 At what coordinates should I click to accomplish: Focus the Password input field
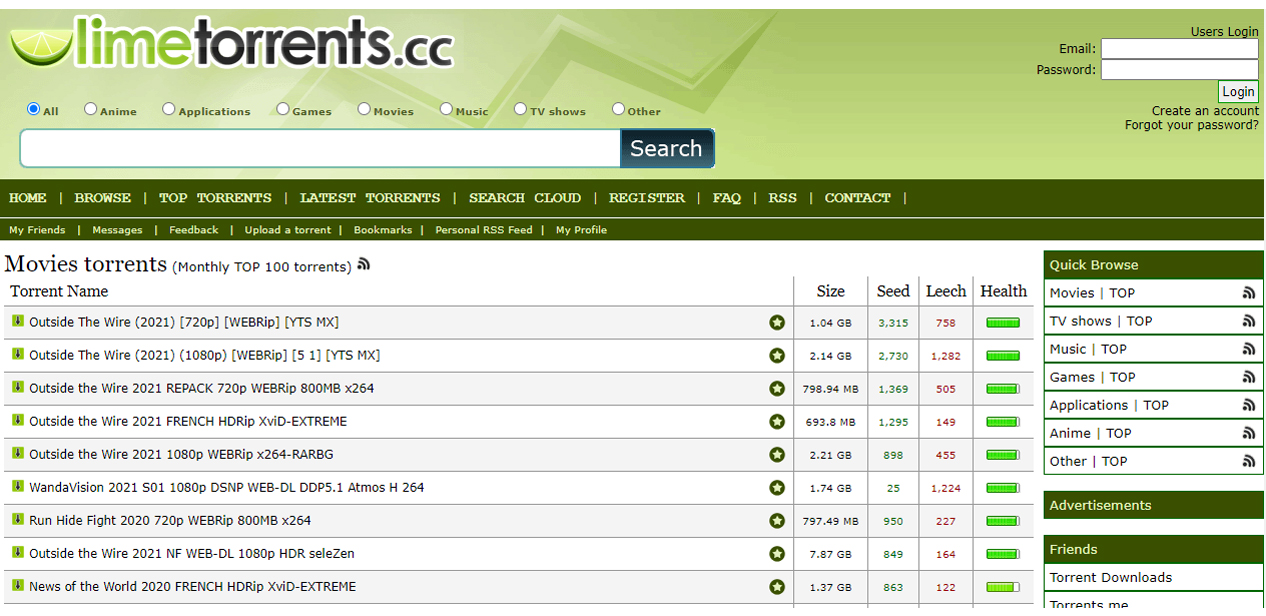tap(1180, 70)
